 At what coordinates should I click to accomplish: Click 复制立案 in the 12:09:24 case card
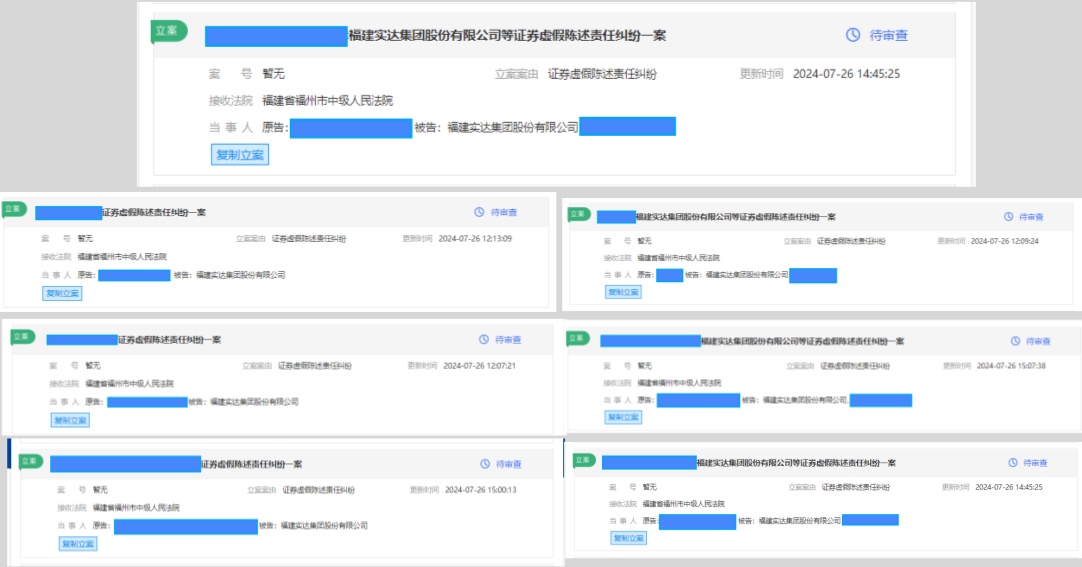tap(623, 292)
